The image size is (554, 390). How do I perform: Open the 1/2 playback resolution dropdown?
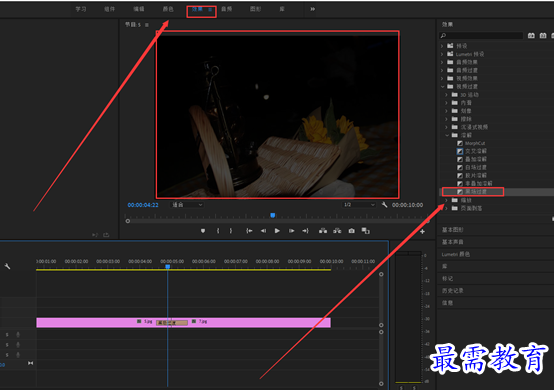(359, 205)
